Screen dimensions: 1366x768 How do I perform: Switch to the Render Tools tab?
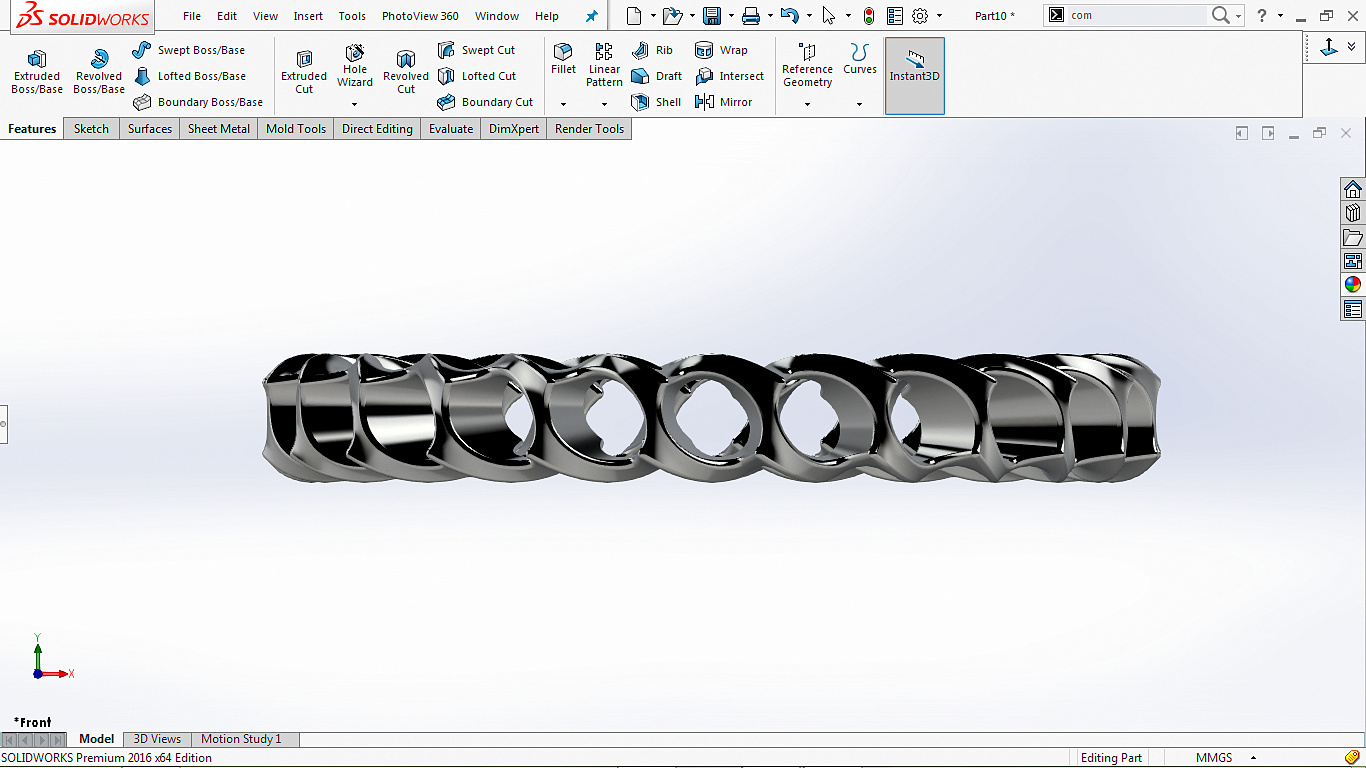[589, 129]
